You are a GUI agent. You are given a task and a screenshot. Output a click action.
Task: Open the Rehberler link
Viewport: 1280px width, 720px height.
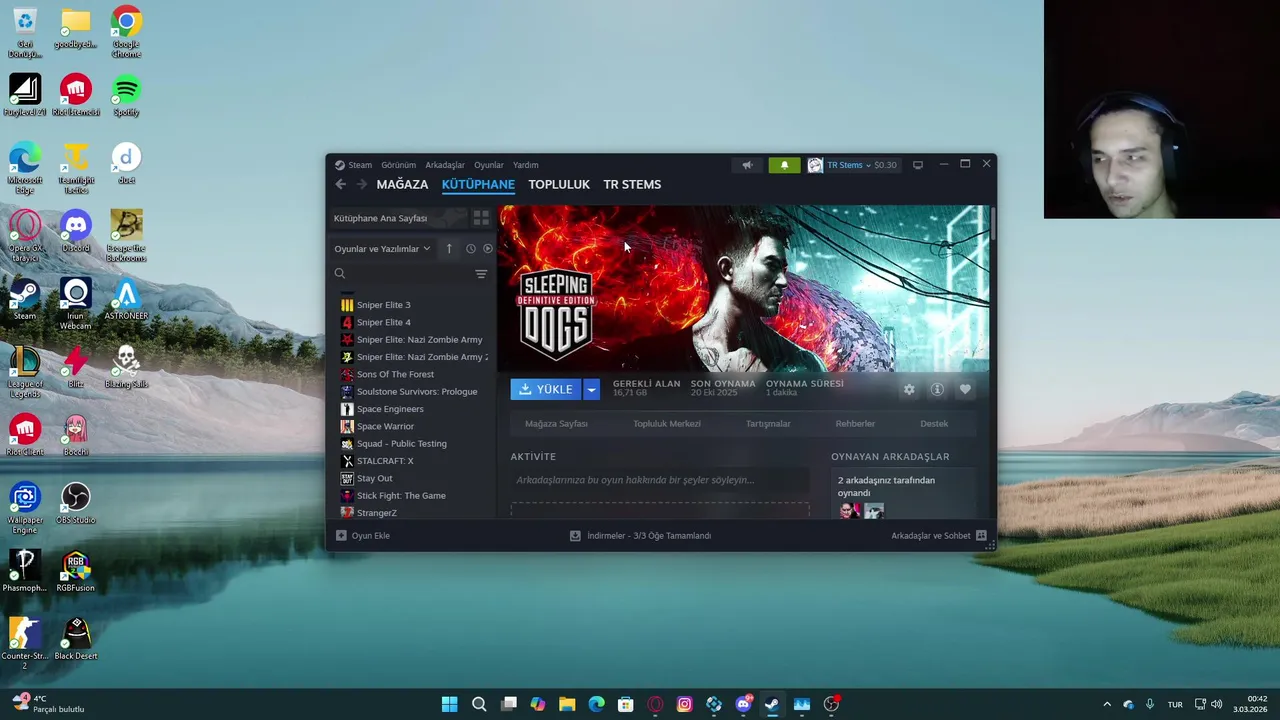pos(855,424)
